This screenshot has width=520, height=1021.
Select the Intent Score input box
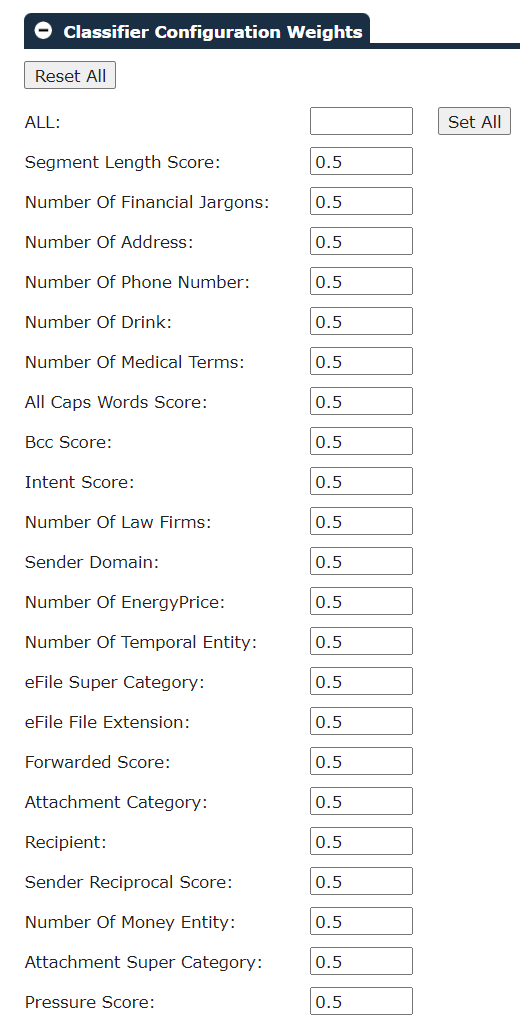click(361, 482)
